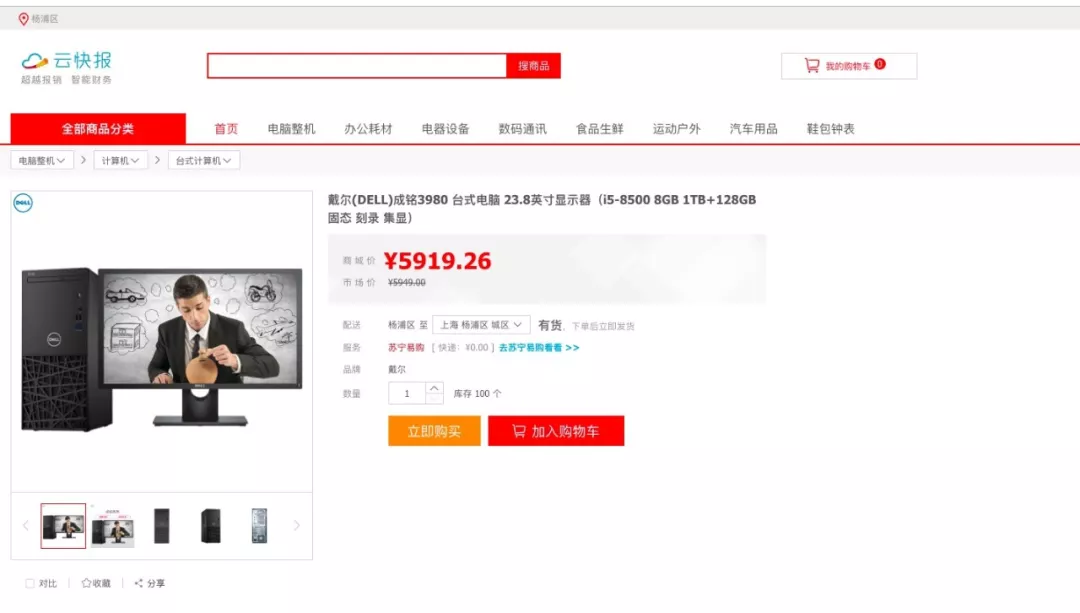Click the quantity input showing 1

[406, 393]
